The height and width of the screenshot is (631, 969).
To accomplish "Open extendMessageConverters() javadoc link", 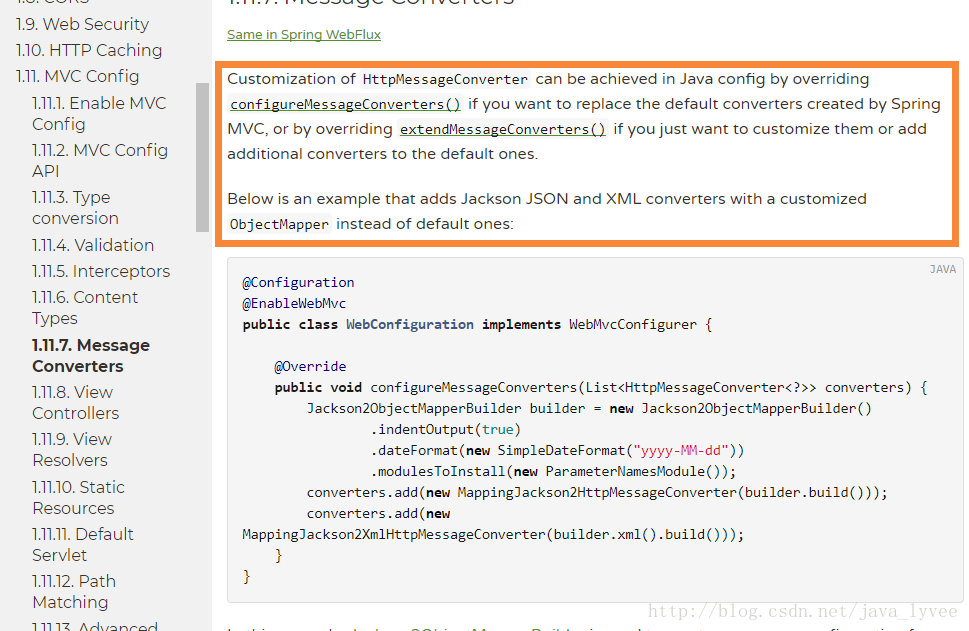I will tap(502, 129).
